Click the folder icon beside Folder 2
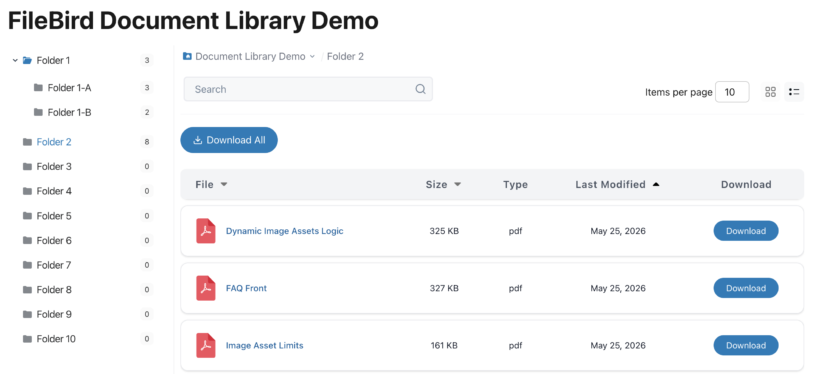The width and height of the screenshot is (820, 374). point(27,142)
